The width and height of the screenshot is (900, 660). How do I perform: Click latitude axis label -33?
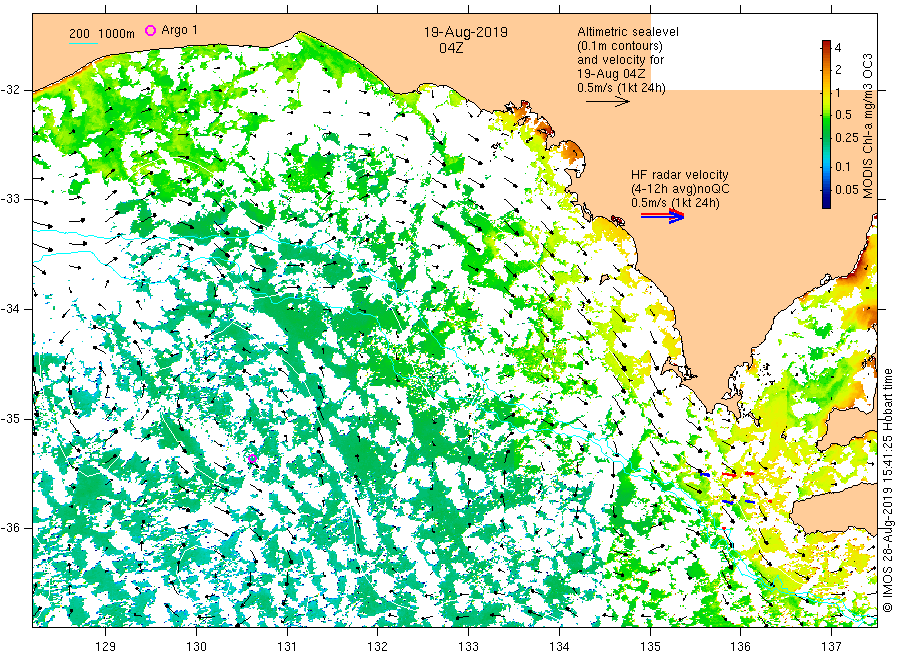click(11, 199)
